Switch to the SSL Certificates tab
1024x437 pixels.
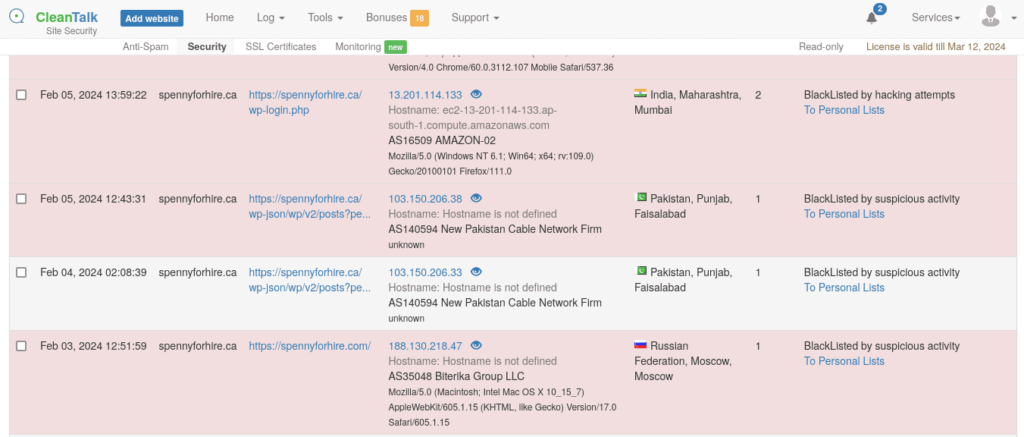281,47
